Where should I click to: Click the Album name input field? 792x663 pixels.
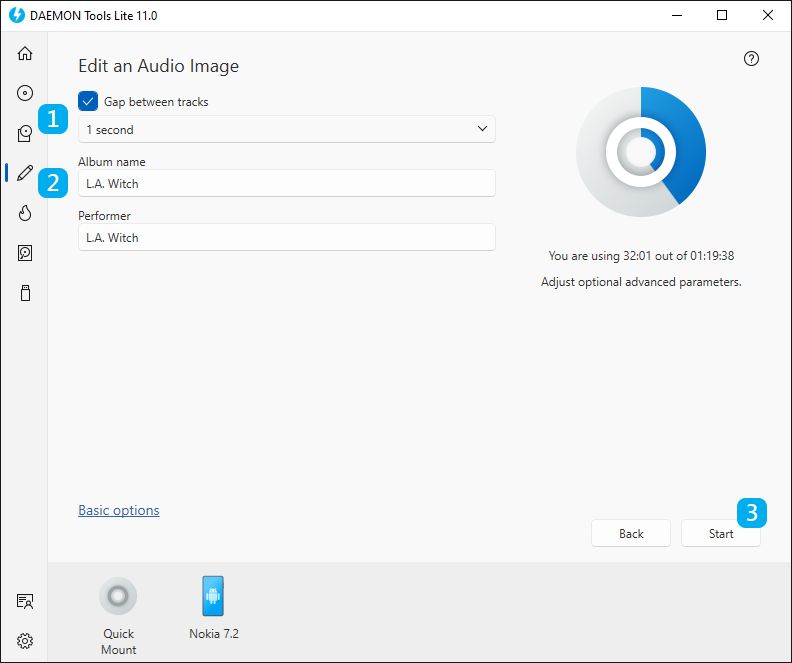coord(286,183)
